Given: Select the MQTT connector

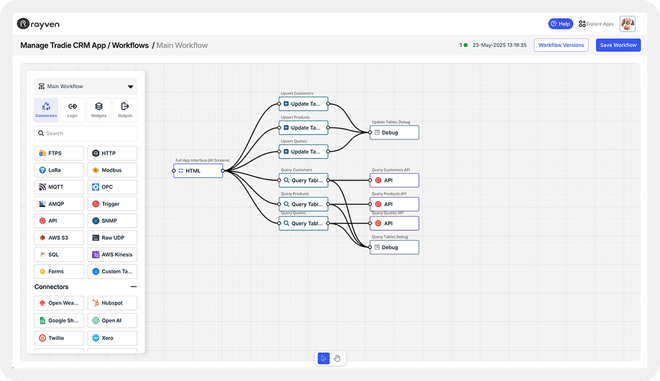Looking at the screenshot, I should click(59, 187).
